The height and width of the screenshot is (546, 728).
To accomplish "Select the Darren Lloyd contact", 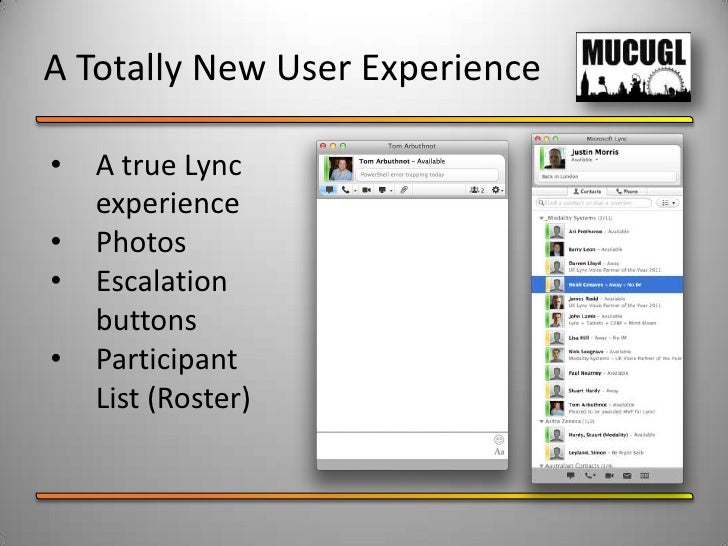I will [607, 266].
